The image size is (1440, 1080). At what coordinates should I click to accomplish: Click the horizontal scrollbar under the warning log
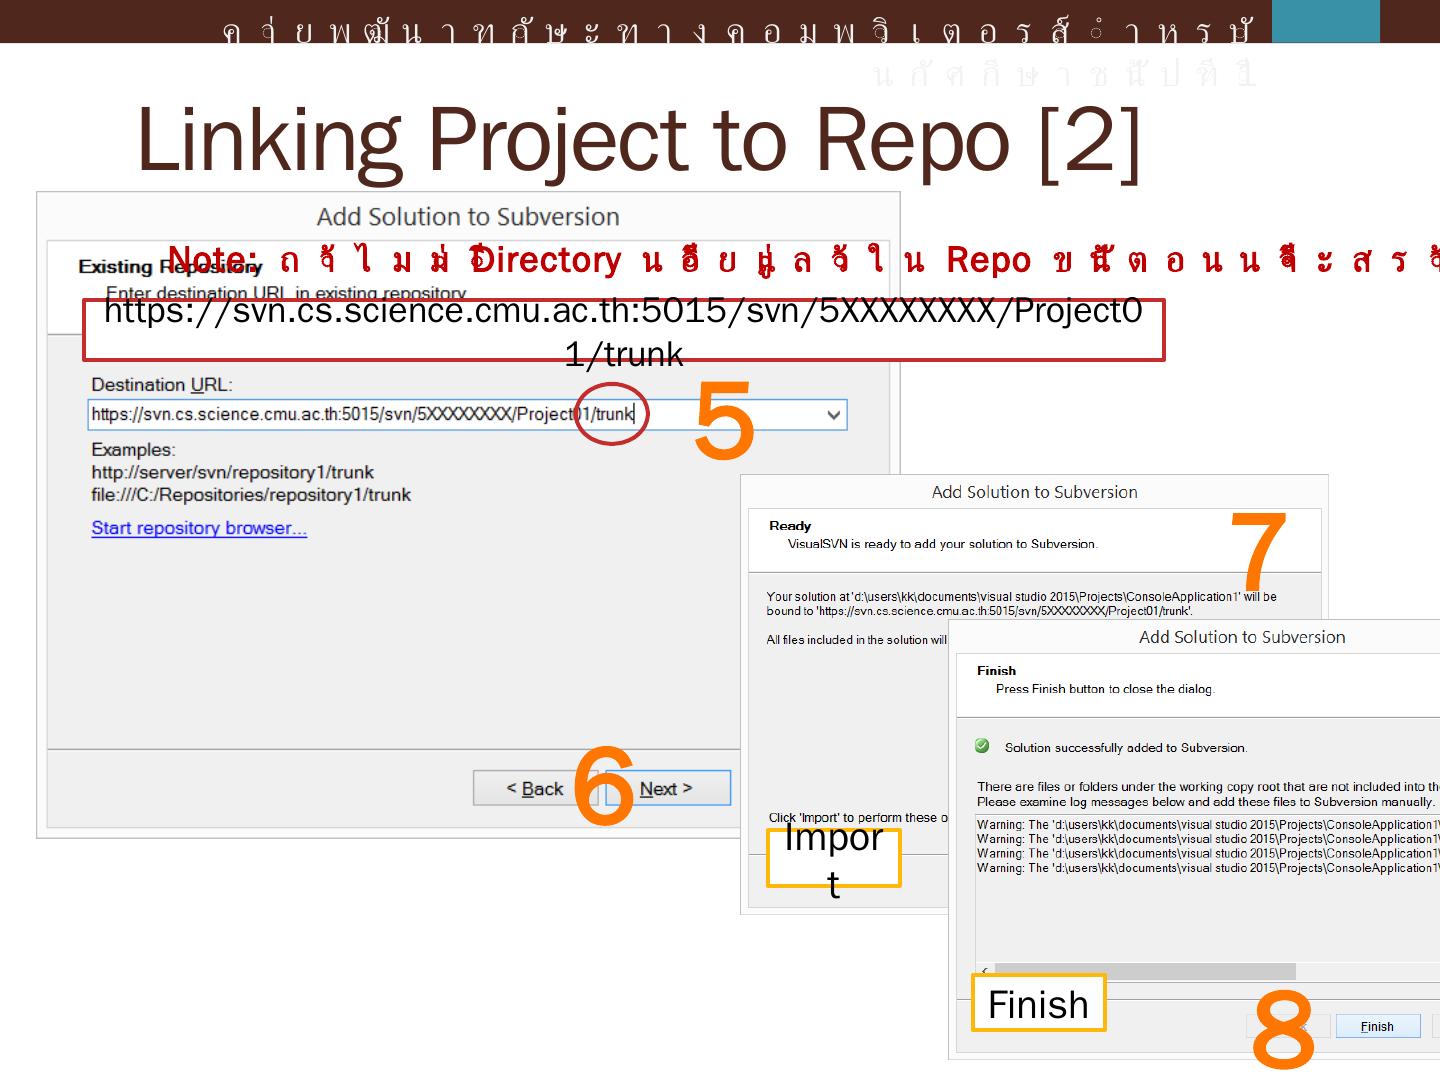tap(1145, 972)
